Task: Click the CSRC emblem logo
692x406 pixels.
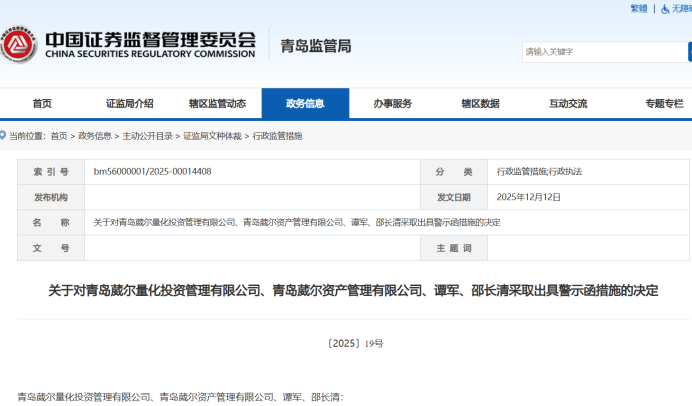Action: coord(19,45)
